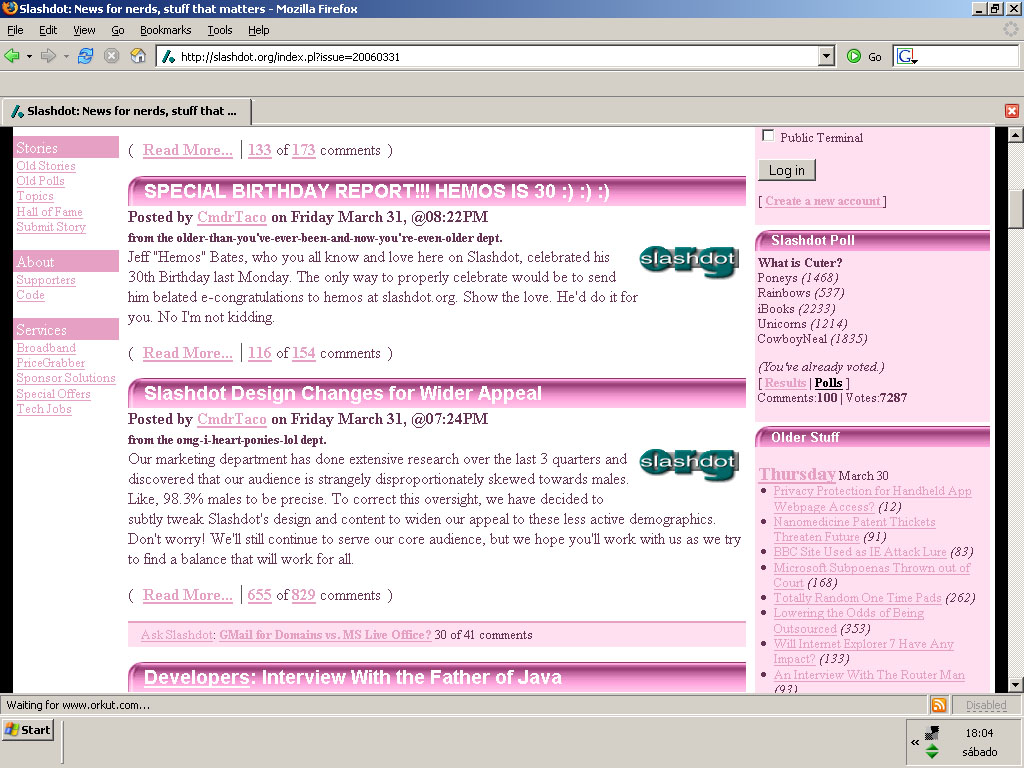Open the Totally Random One Time Pads link
This screenshot has width=1024, height=768.
point(857,598)
